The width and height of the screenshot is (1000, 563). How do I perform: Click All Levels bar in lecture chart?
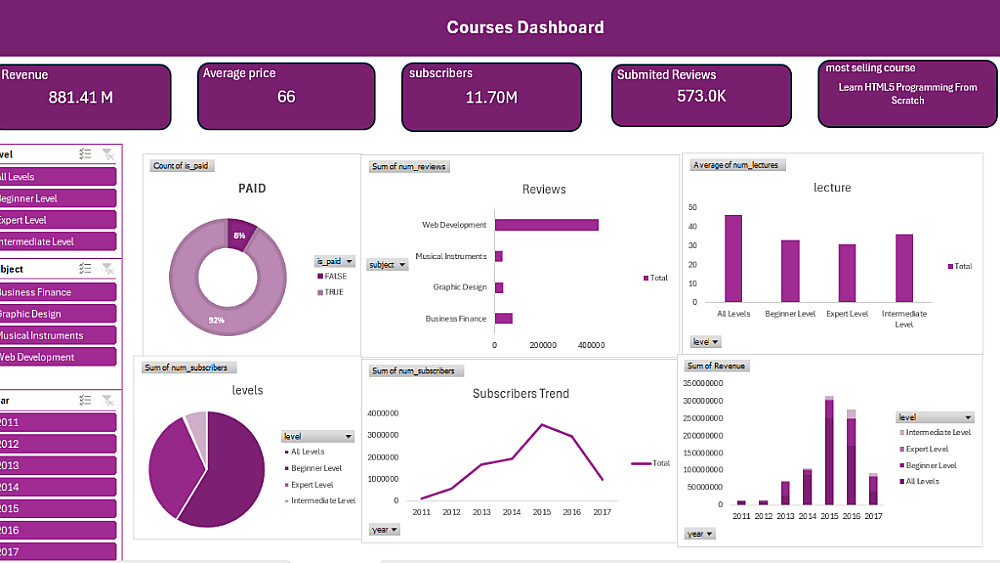pyautogui.click(x=733, y=258)
